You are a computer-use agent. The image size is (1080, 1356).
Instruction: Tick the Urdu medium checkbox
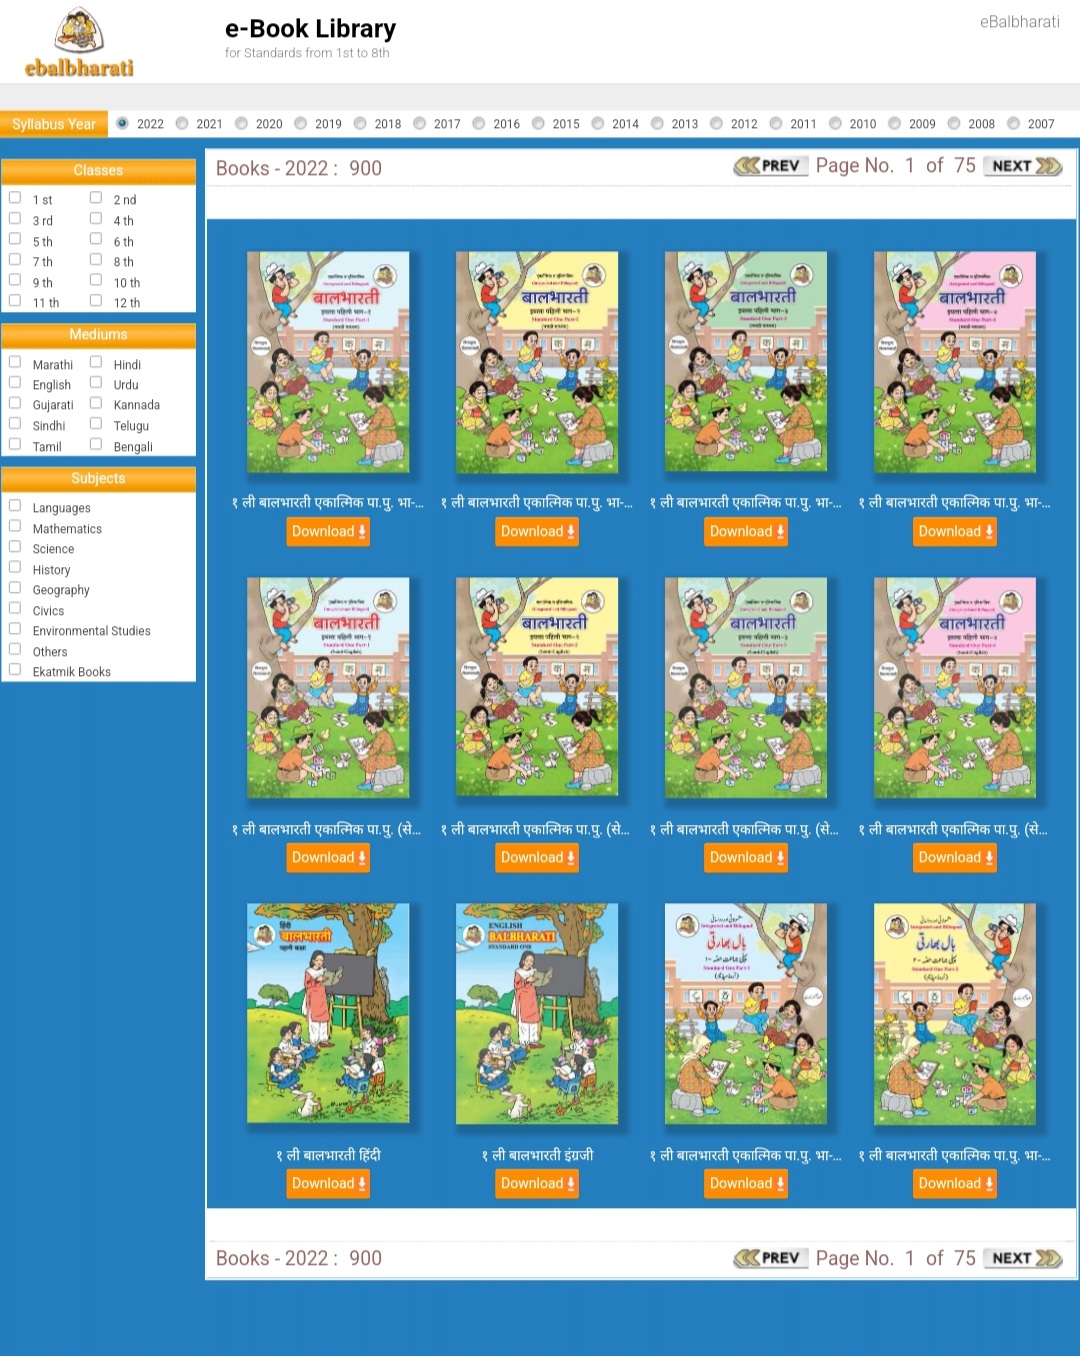tap(96, 382)
